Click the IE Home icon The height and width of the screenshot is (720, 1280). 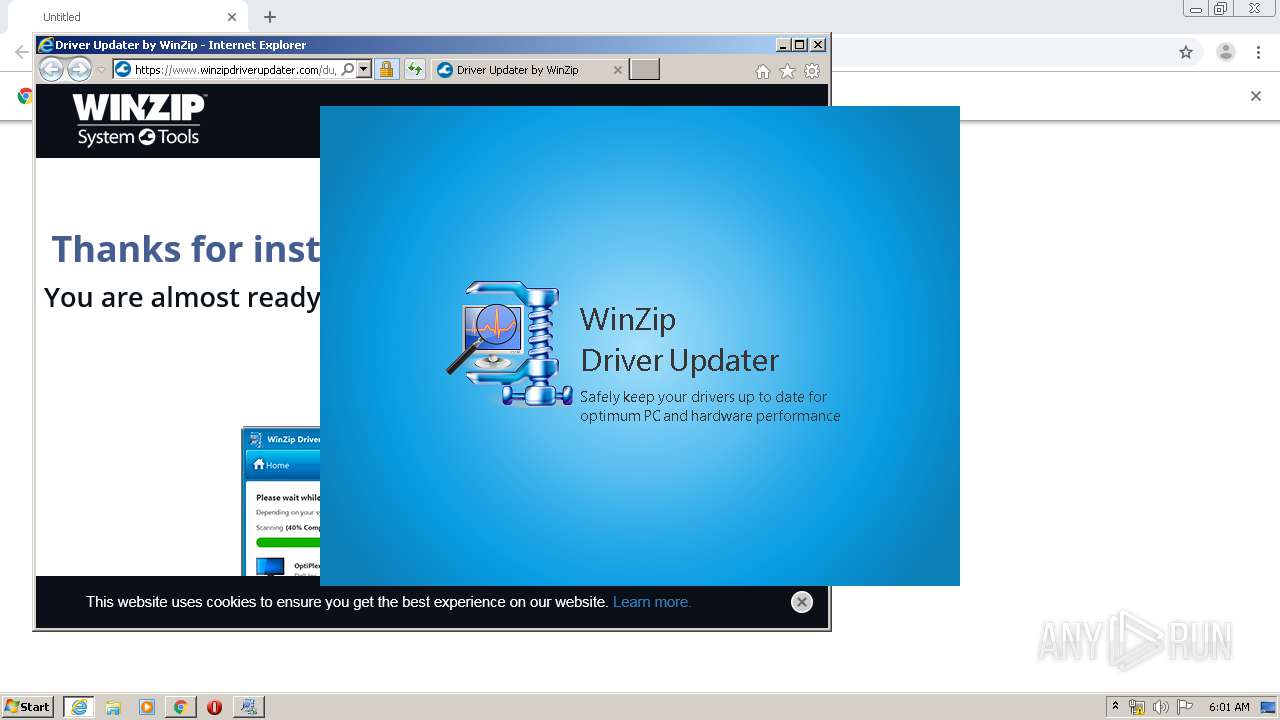[763, 71]
